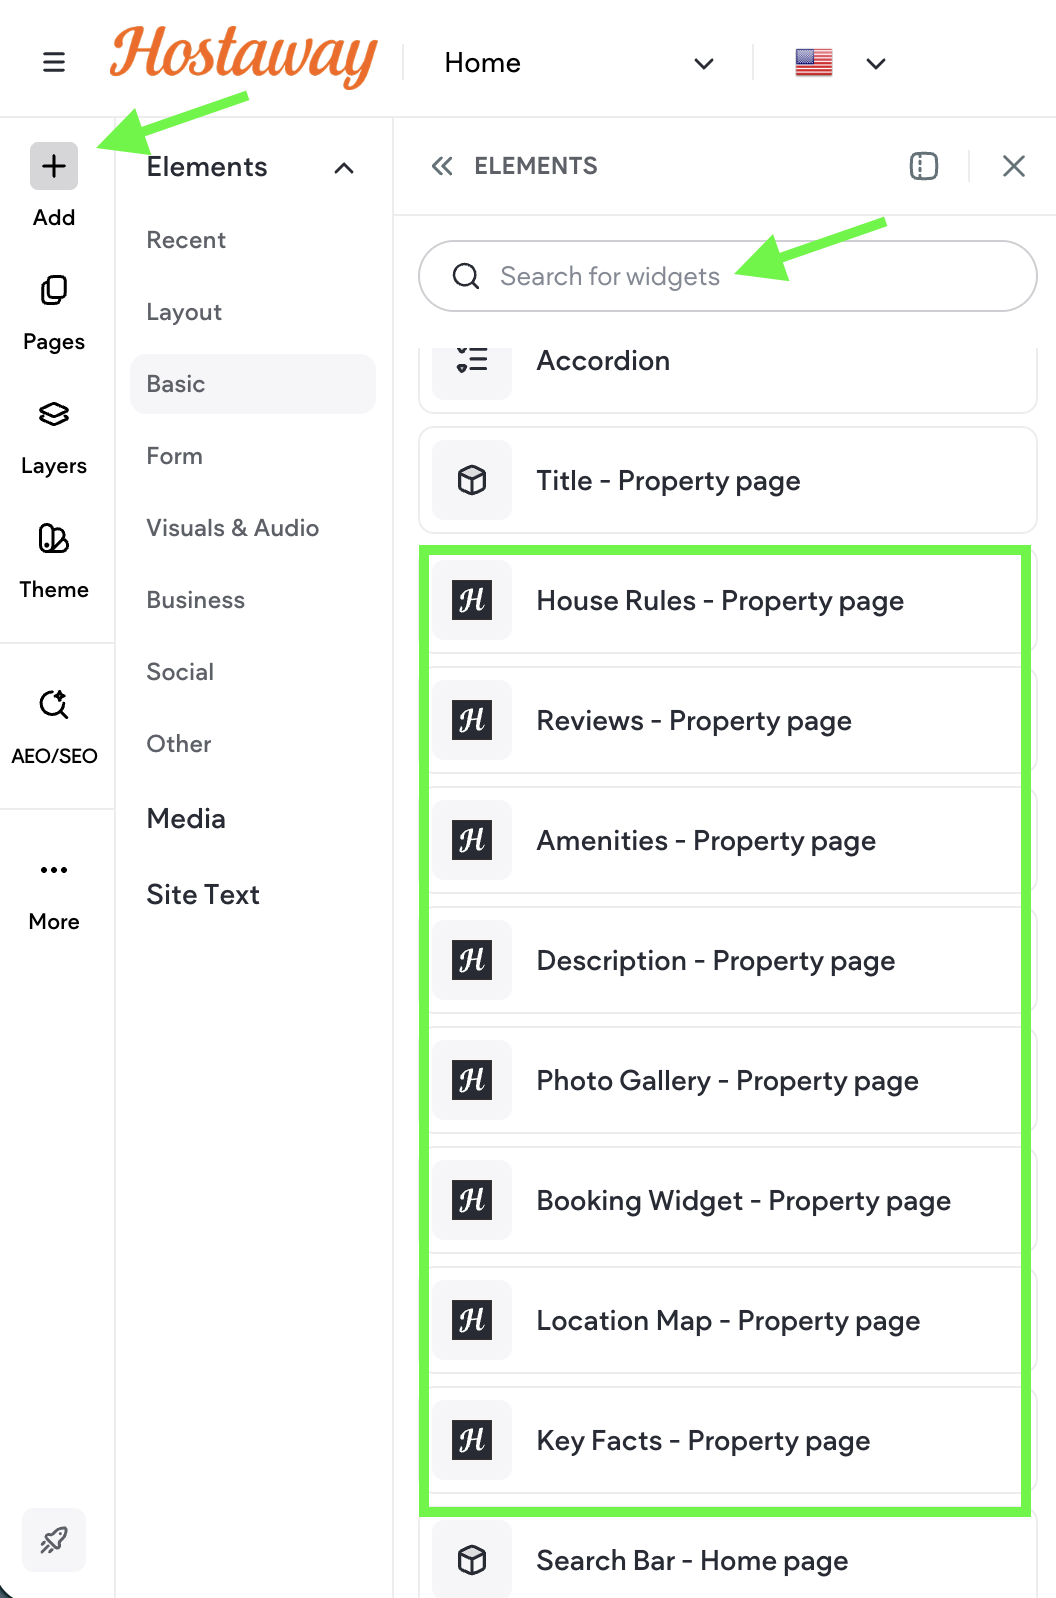The width and height of the screenshot is (1056, 1598).
Task: Expand the language chevron dropdown
Action: [x=876, y=63]
